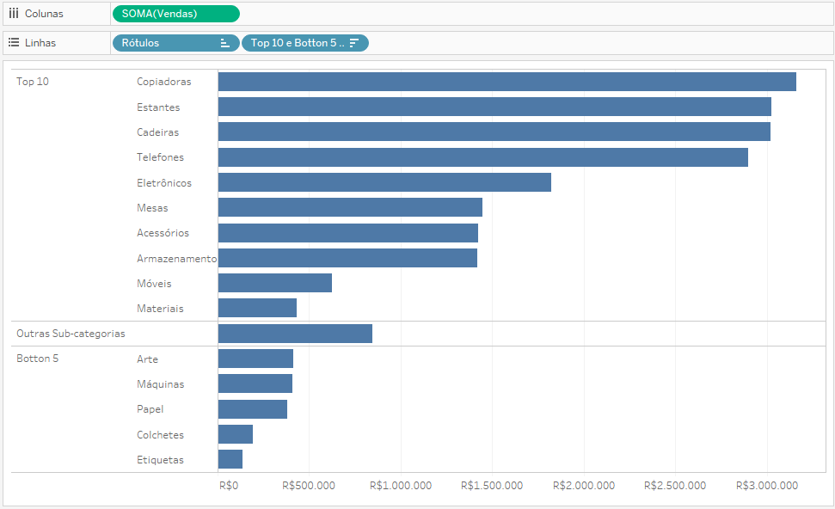Screen dimensions: 835x509
Task: Click the Colunas shelf icon
Action: pos(13,13)
